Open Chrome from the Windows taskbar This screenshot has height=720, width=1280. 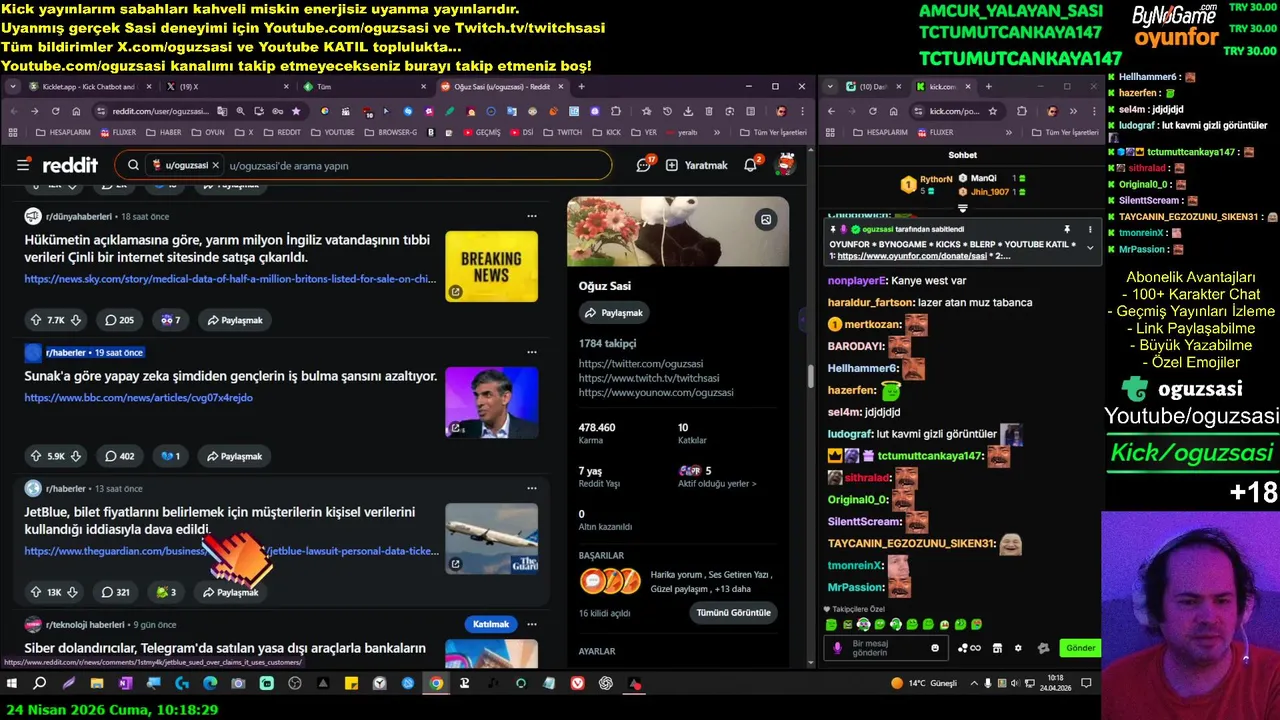click(437, 684)
